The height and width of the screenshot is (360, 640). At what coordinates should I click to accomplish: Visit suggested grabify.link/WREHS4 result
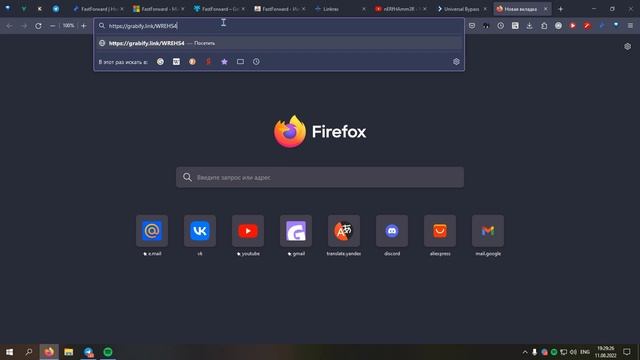tap(279, 43)
